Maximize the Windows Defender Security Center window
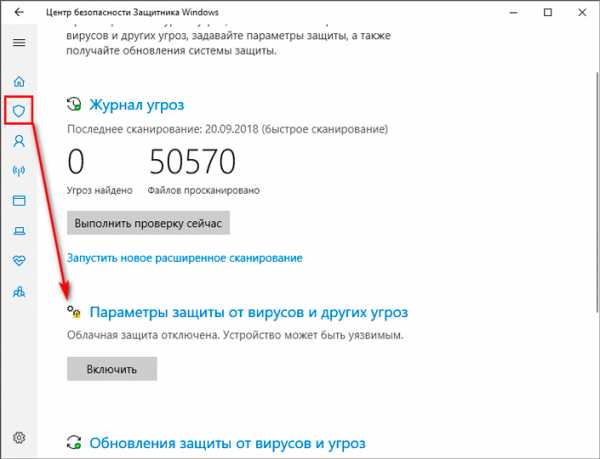 tap(548, 12)
